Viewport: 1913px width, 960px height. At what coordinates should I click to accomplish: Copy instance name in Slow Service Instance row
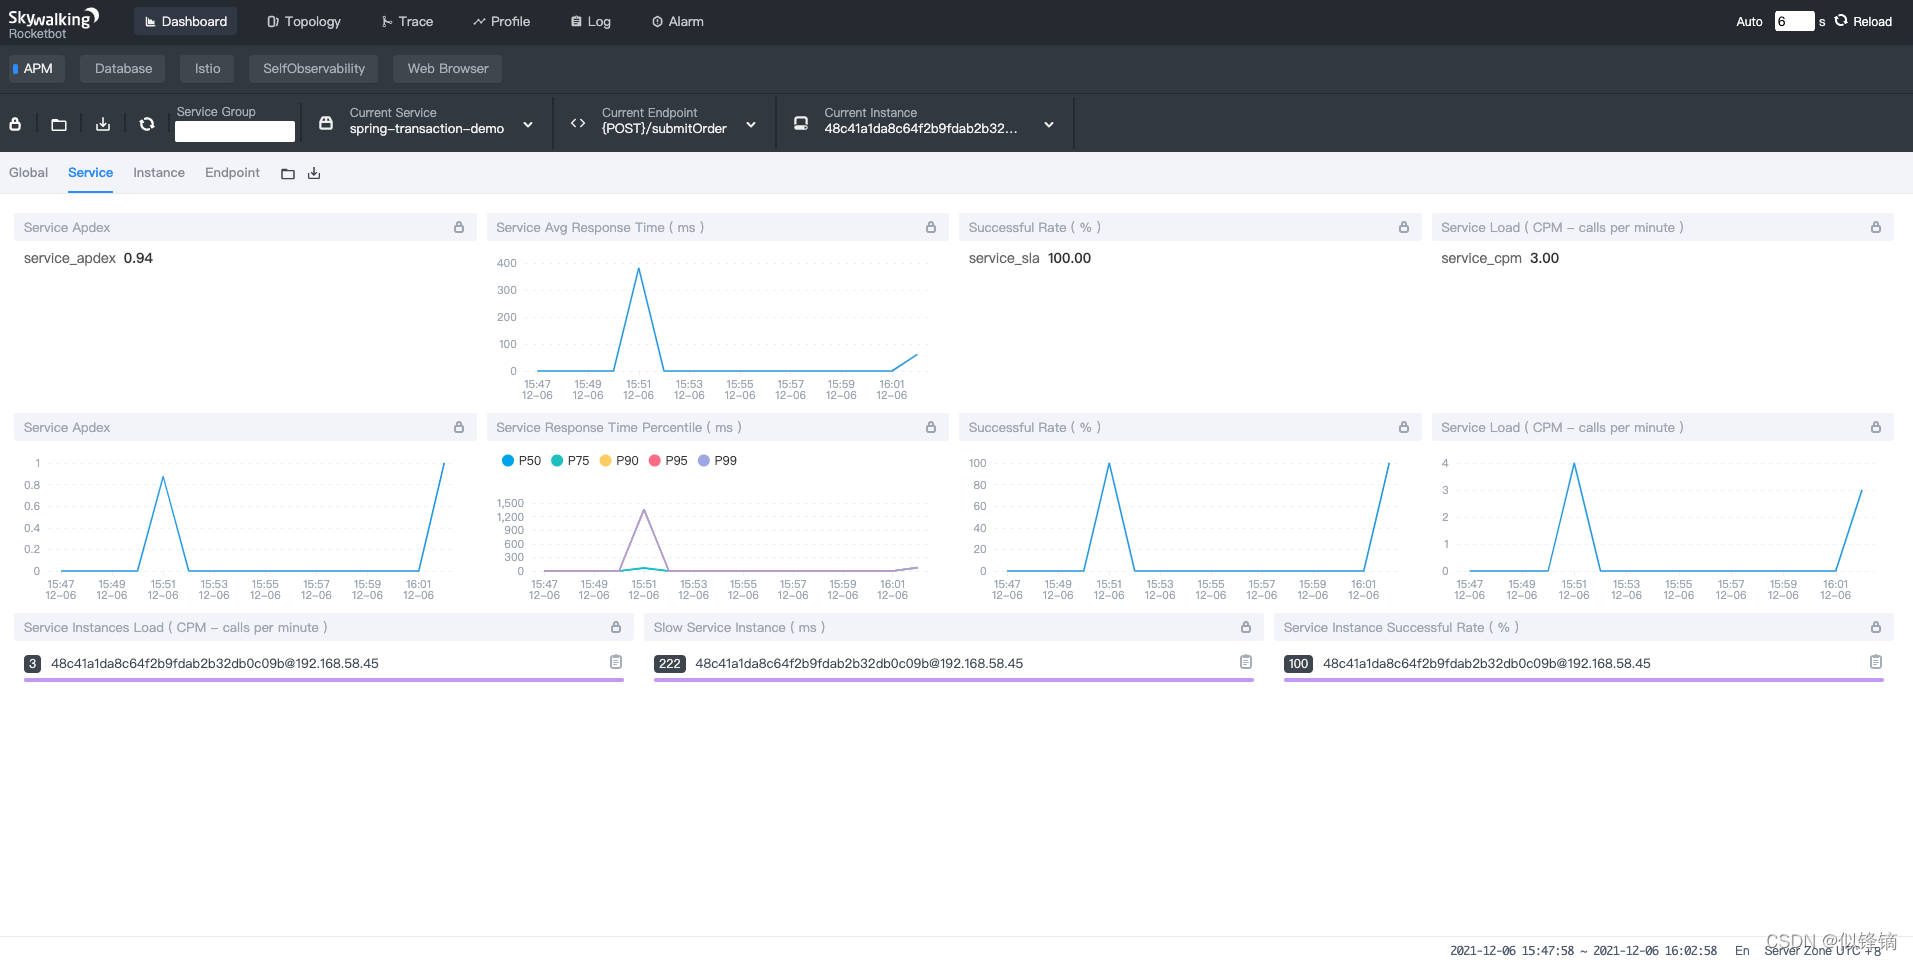pyautogui.click(x=1246, y=662)
